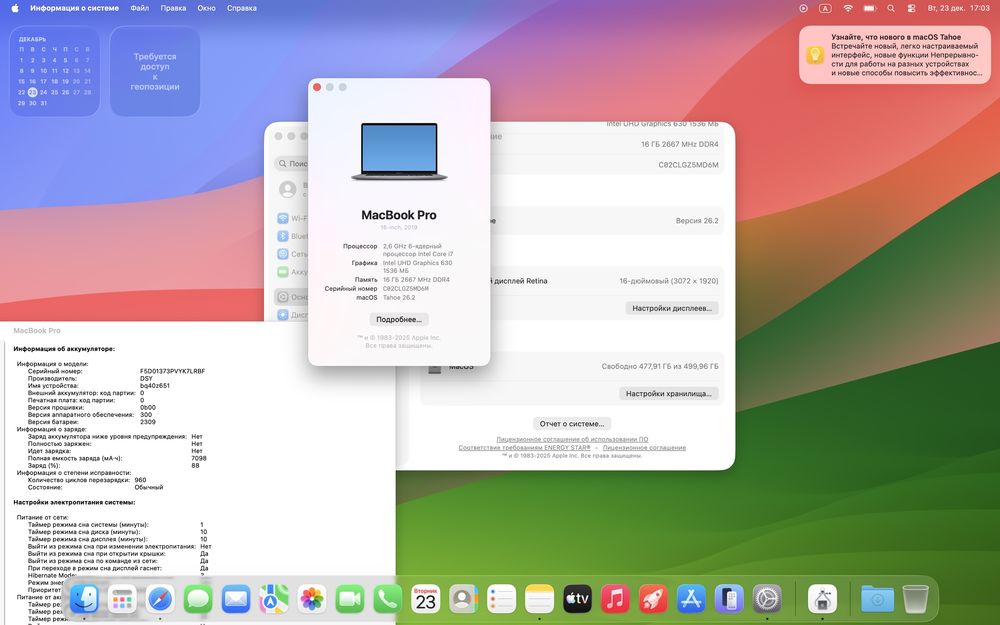Image resolution: width=1000 pixels, height=625 pixels.
Task: Open the Downloads folder in Dock
Action: (877, 599)
